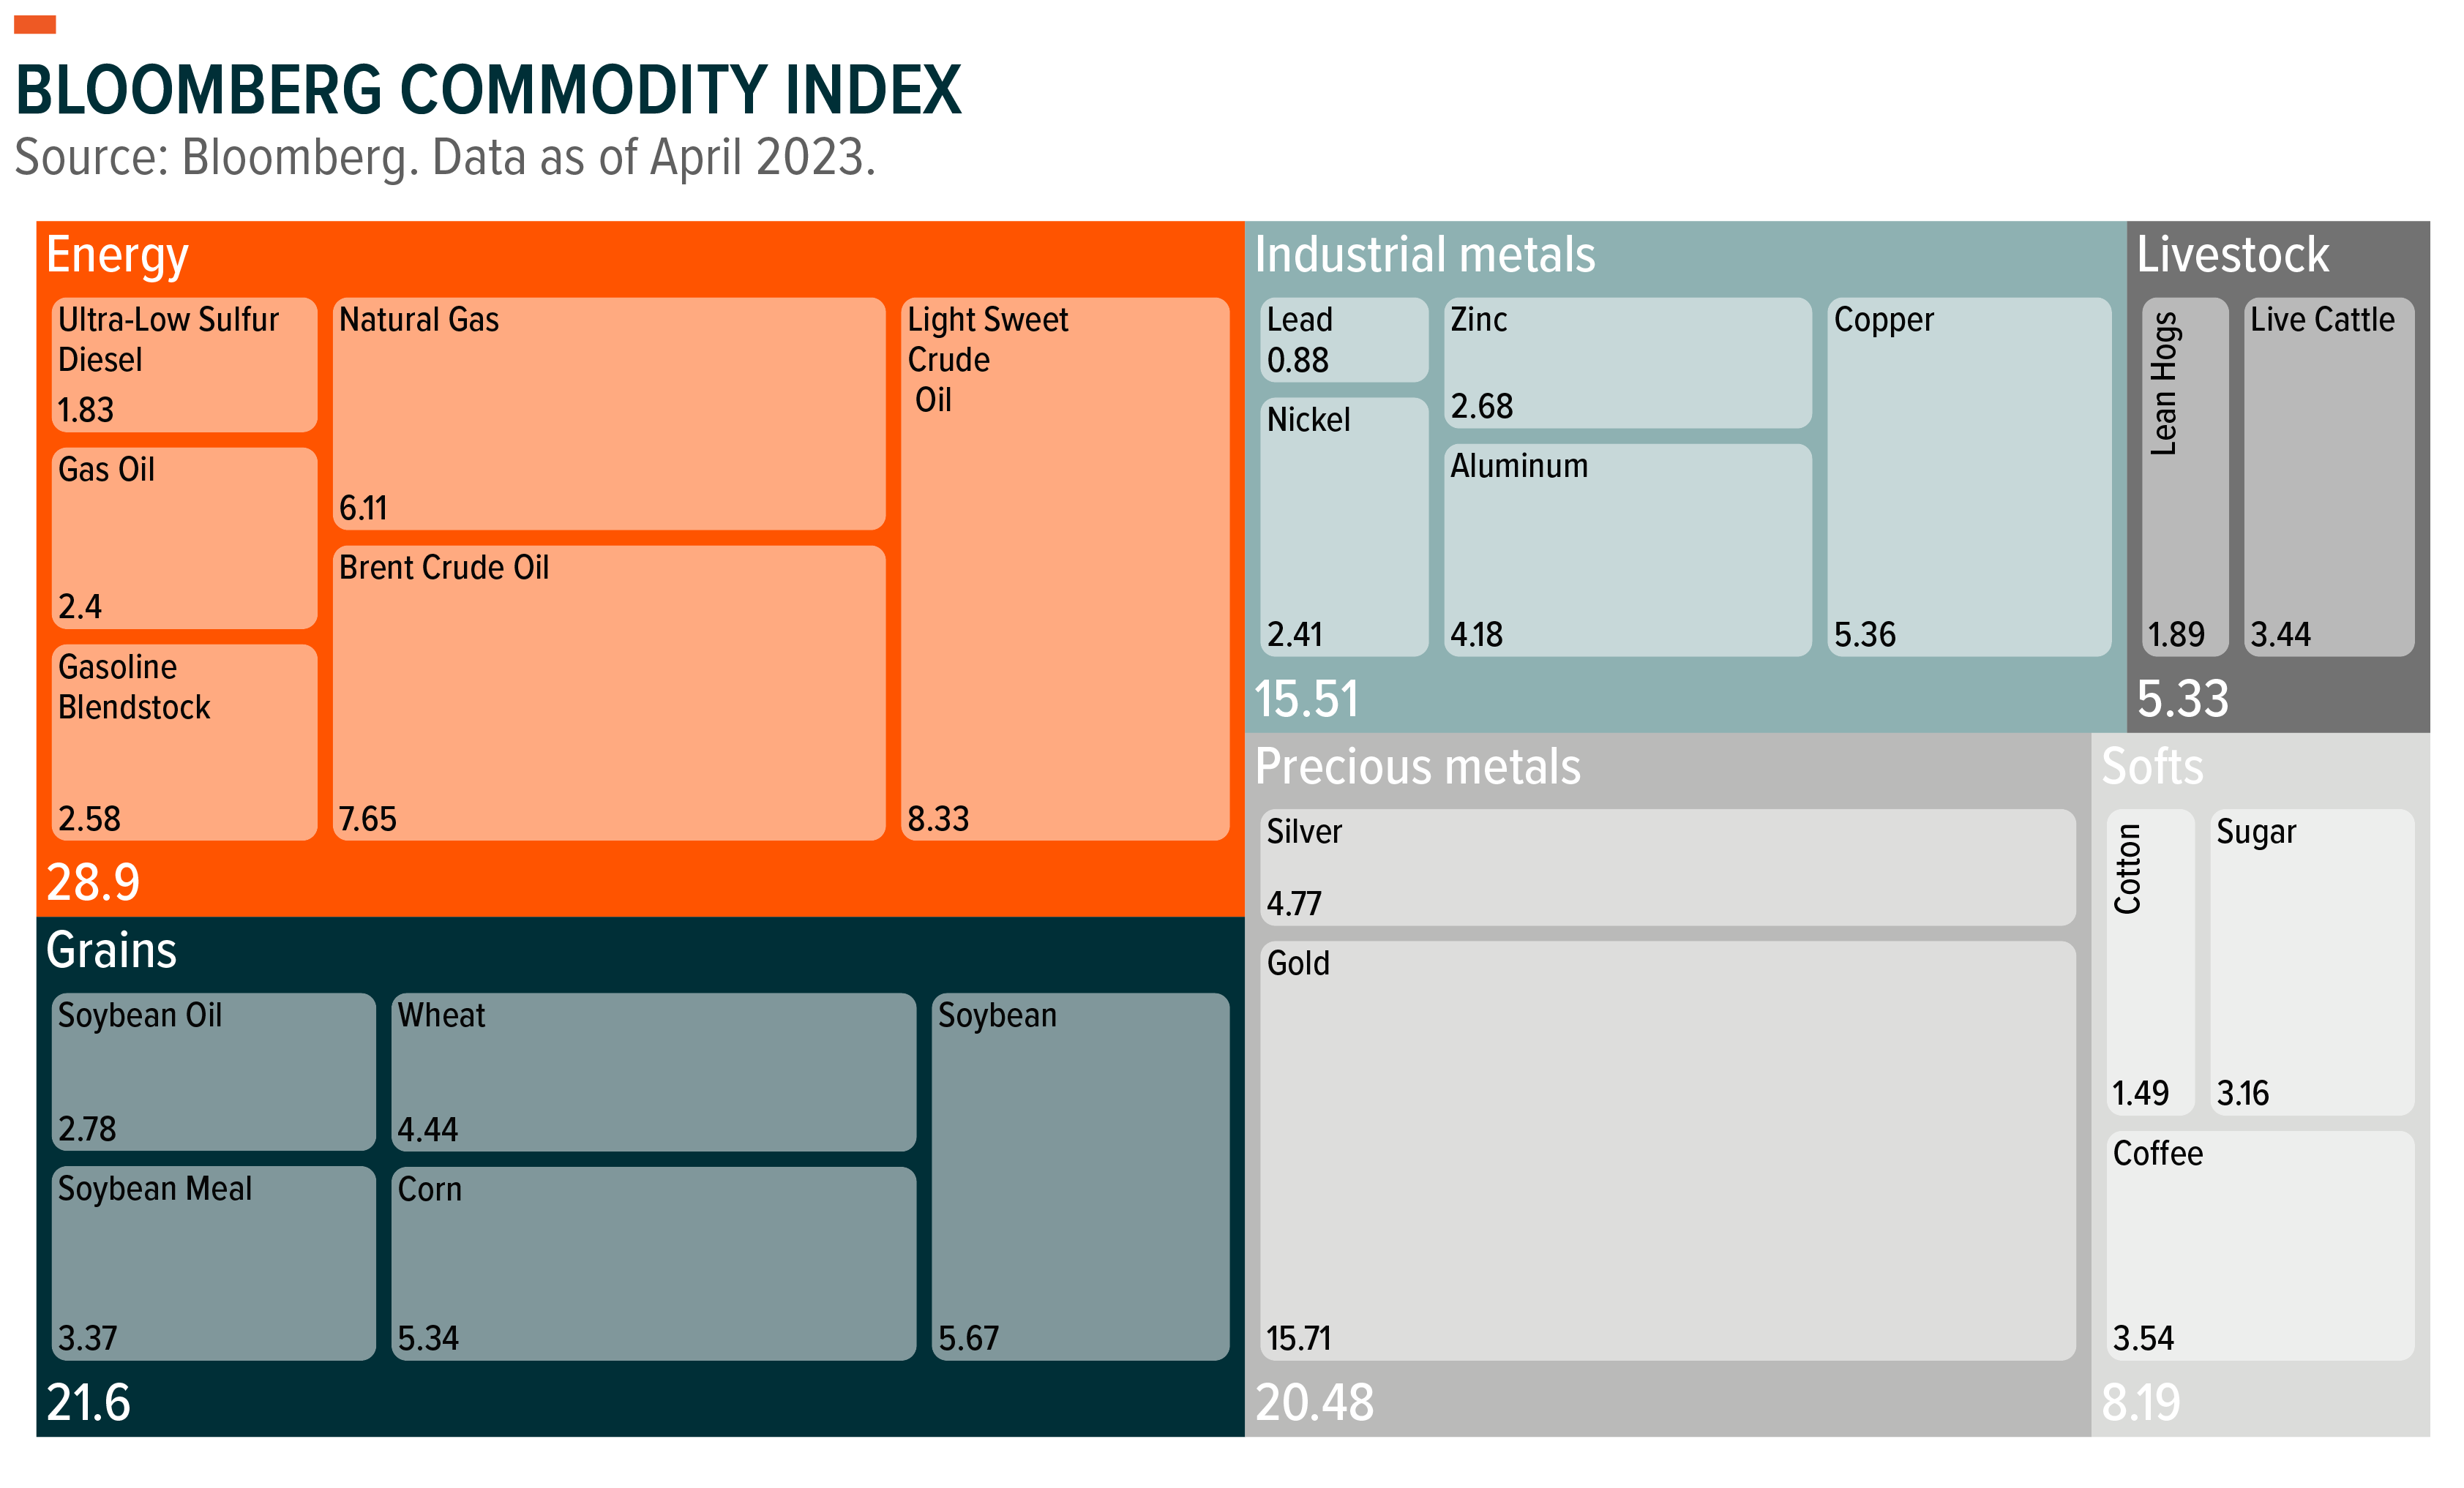The height and width of the screenshot is (1488, 2464).
Task: Select the Light Sweet Crude Oil tile
Action: pos(1065,569)
